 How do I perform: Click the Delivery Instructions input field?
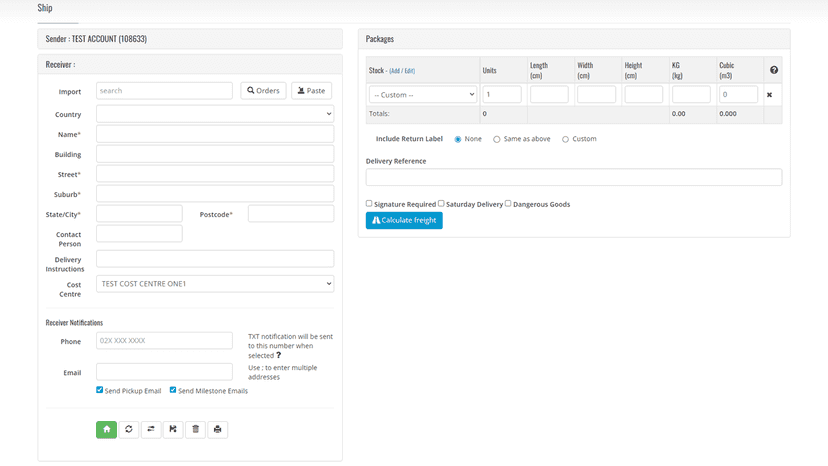click(215, 259)
